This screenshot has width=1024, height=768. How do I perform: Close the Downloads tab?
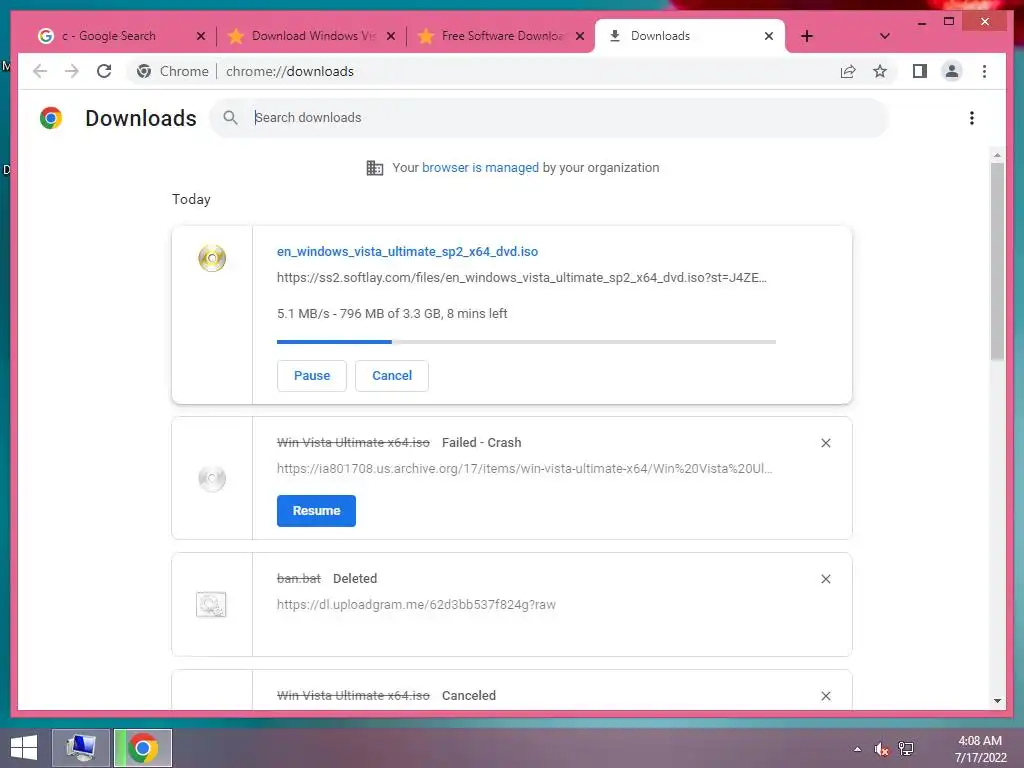769,36
